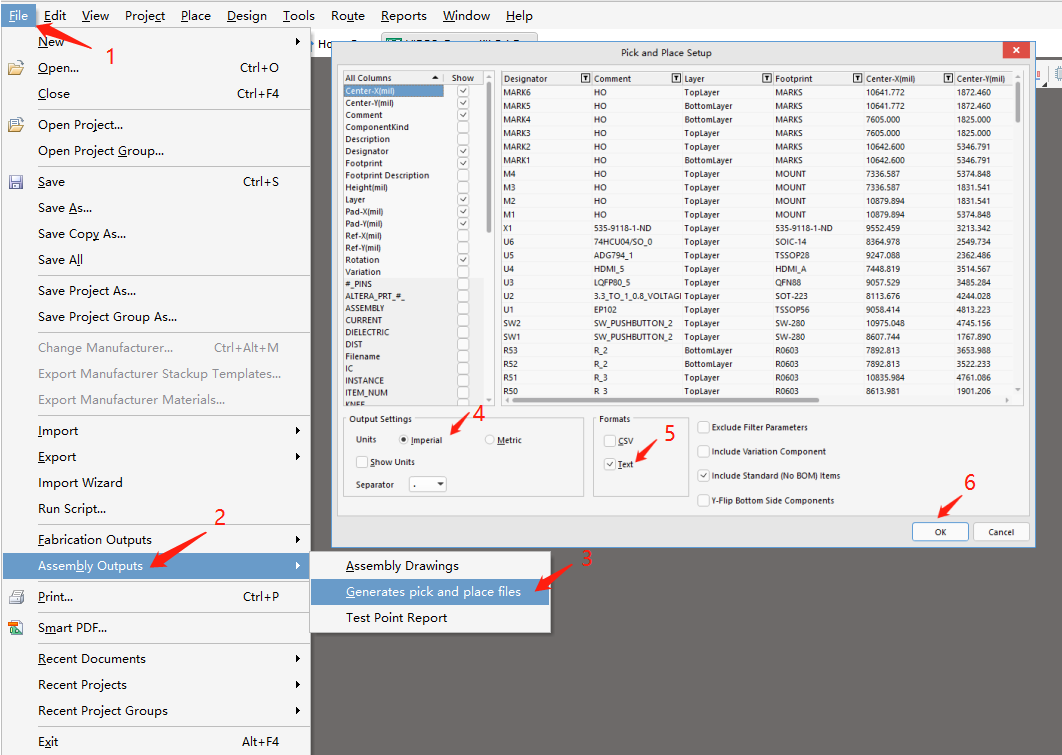Click the Save floppy disk icon
This screenshot has width=1062, height=755.
point(15,182)
